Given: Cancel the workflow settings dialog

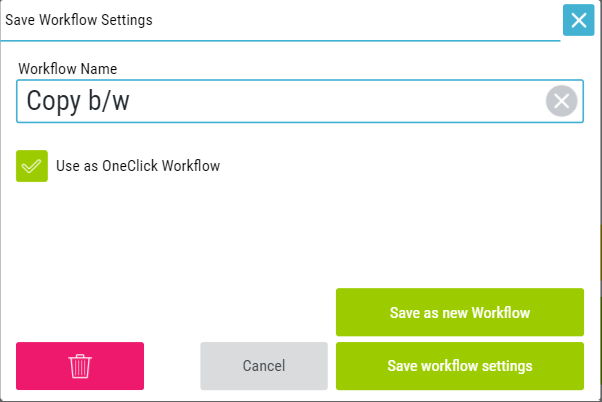Looking at the screenshot, I should 264,365.
